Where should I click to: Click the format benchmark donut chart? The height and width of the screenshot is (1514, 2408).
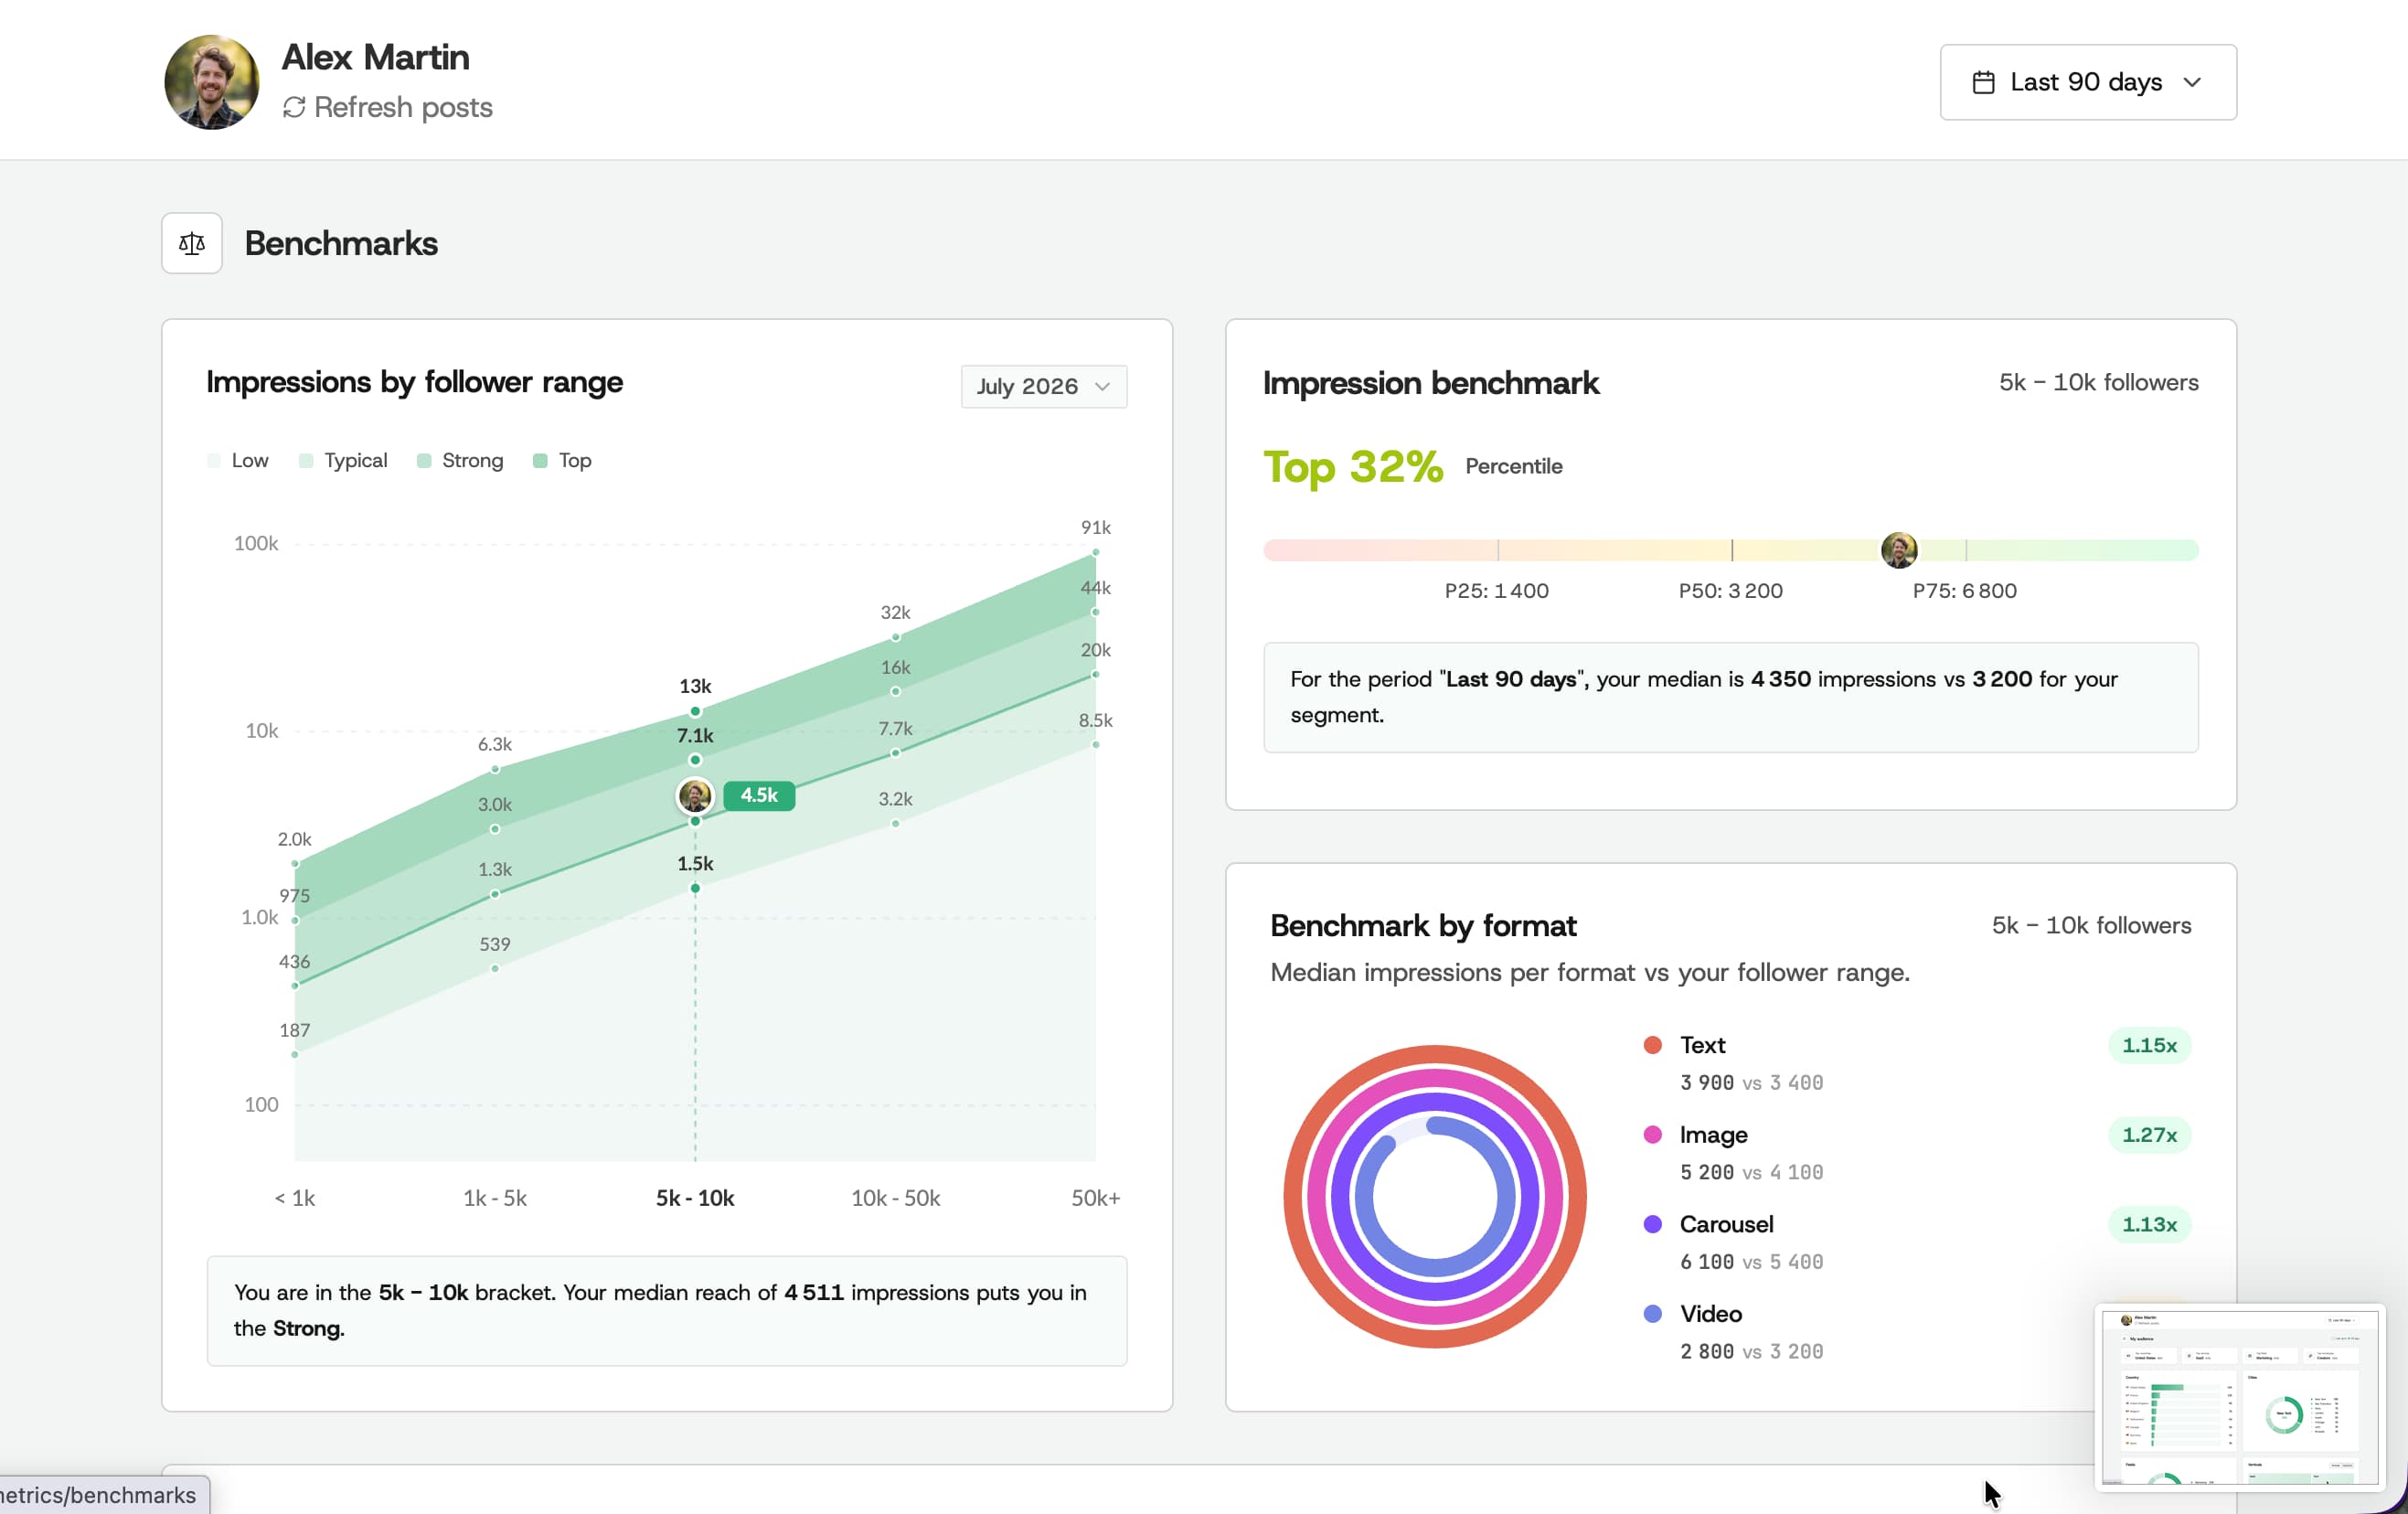click(x=1435, y=1196)
